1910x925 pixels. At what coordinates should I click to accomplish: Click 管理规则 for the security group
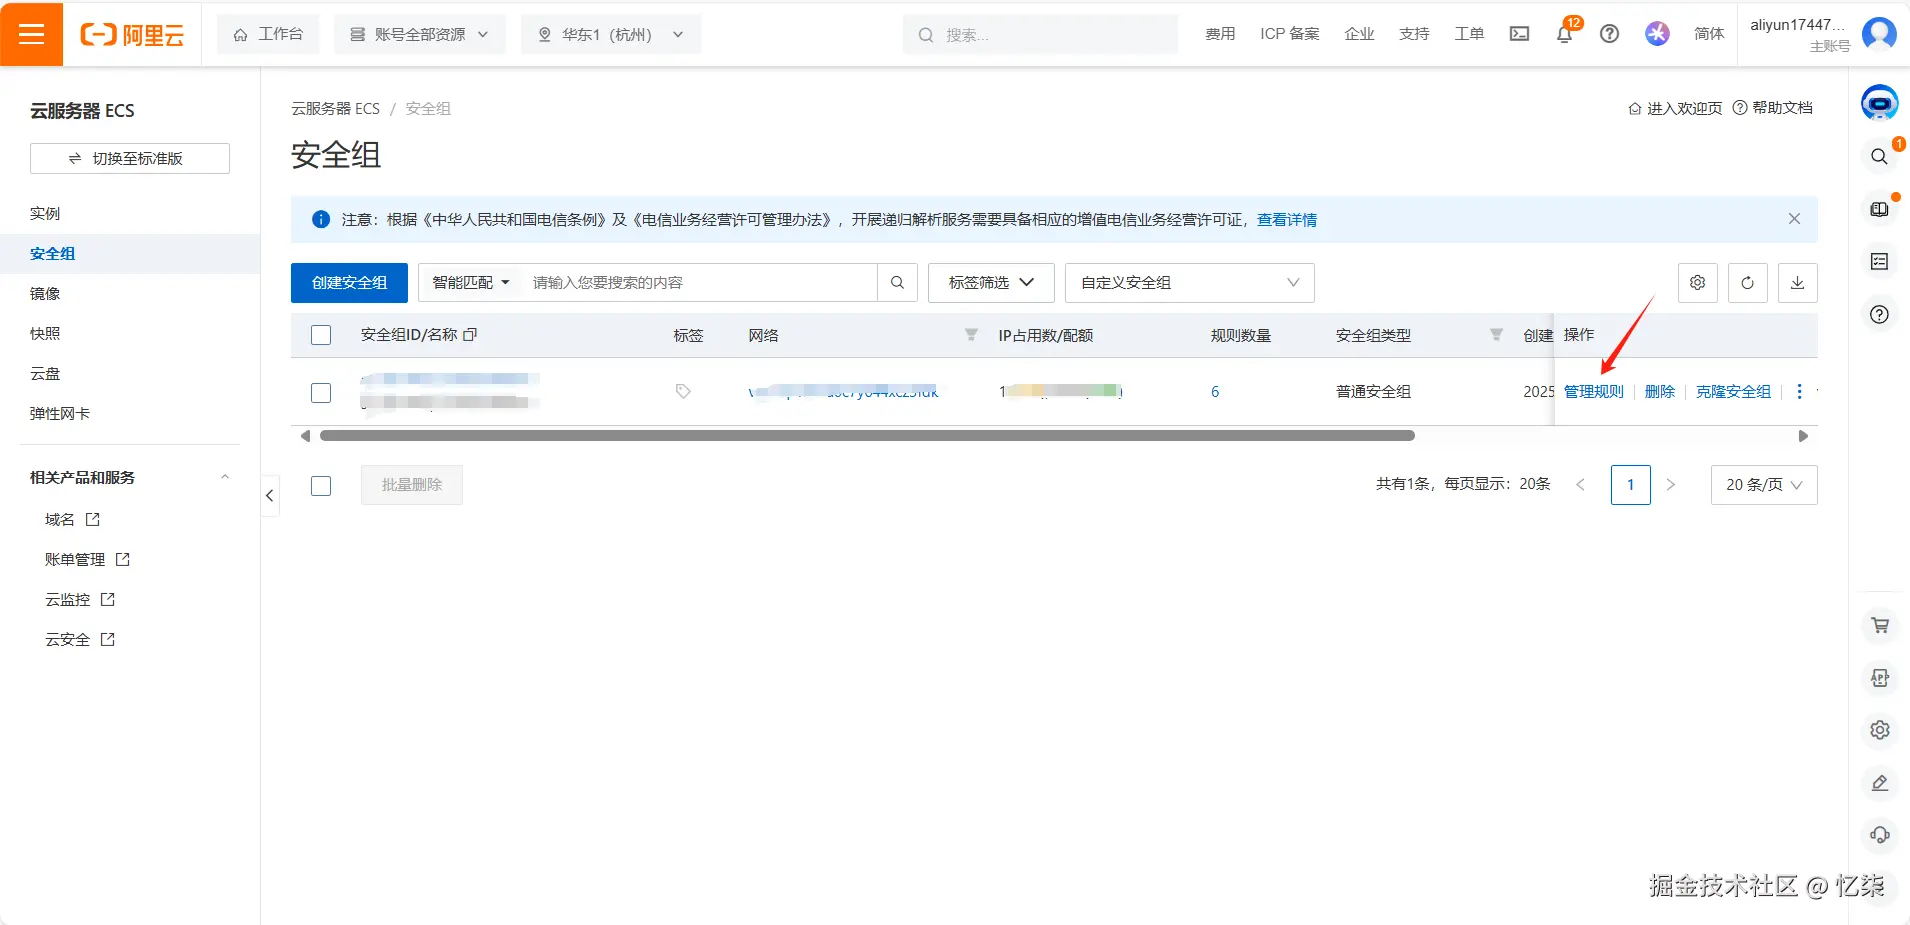coord(1594,391)
